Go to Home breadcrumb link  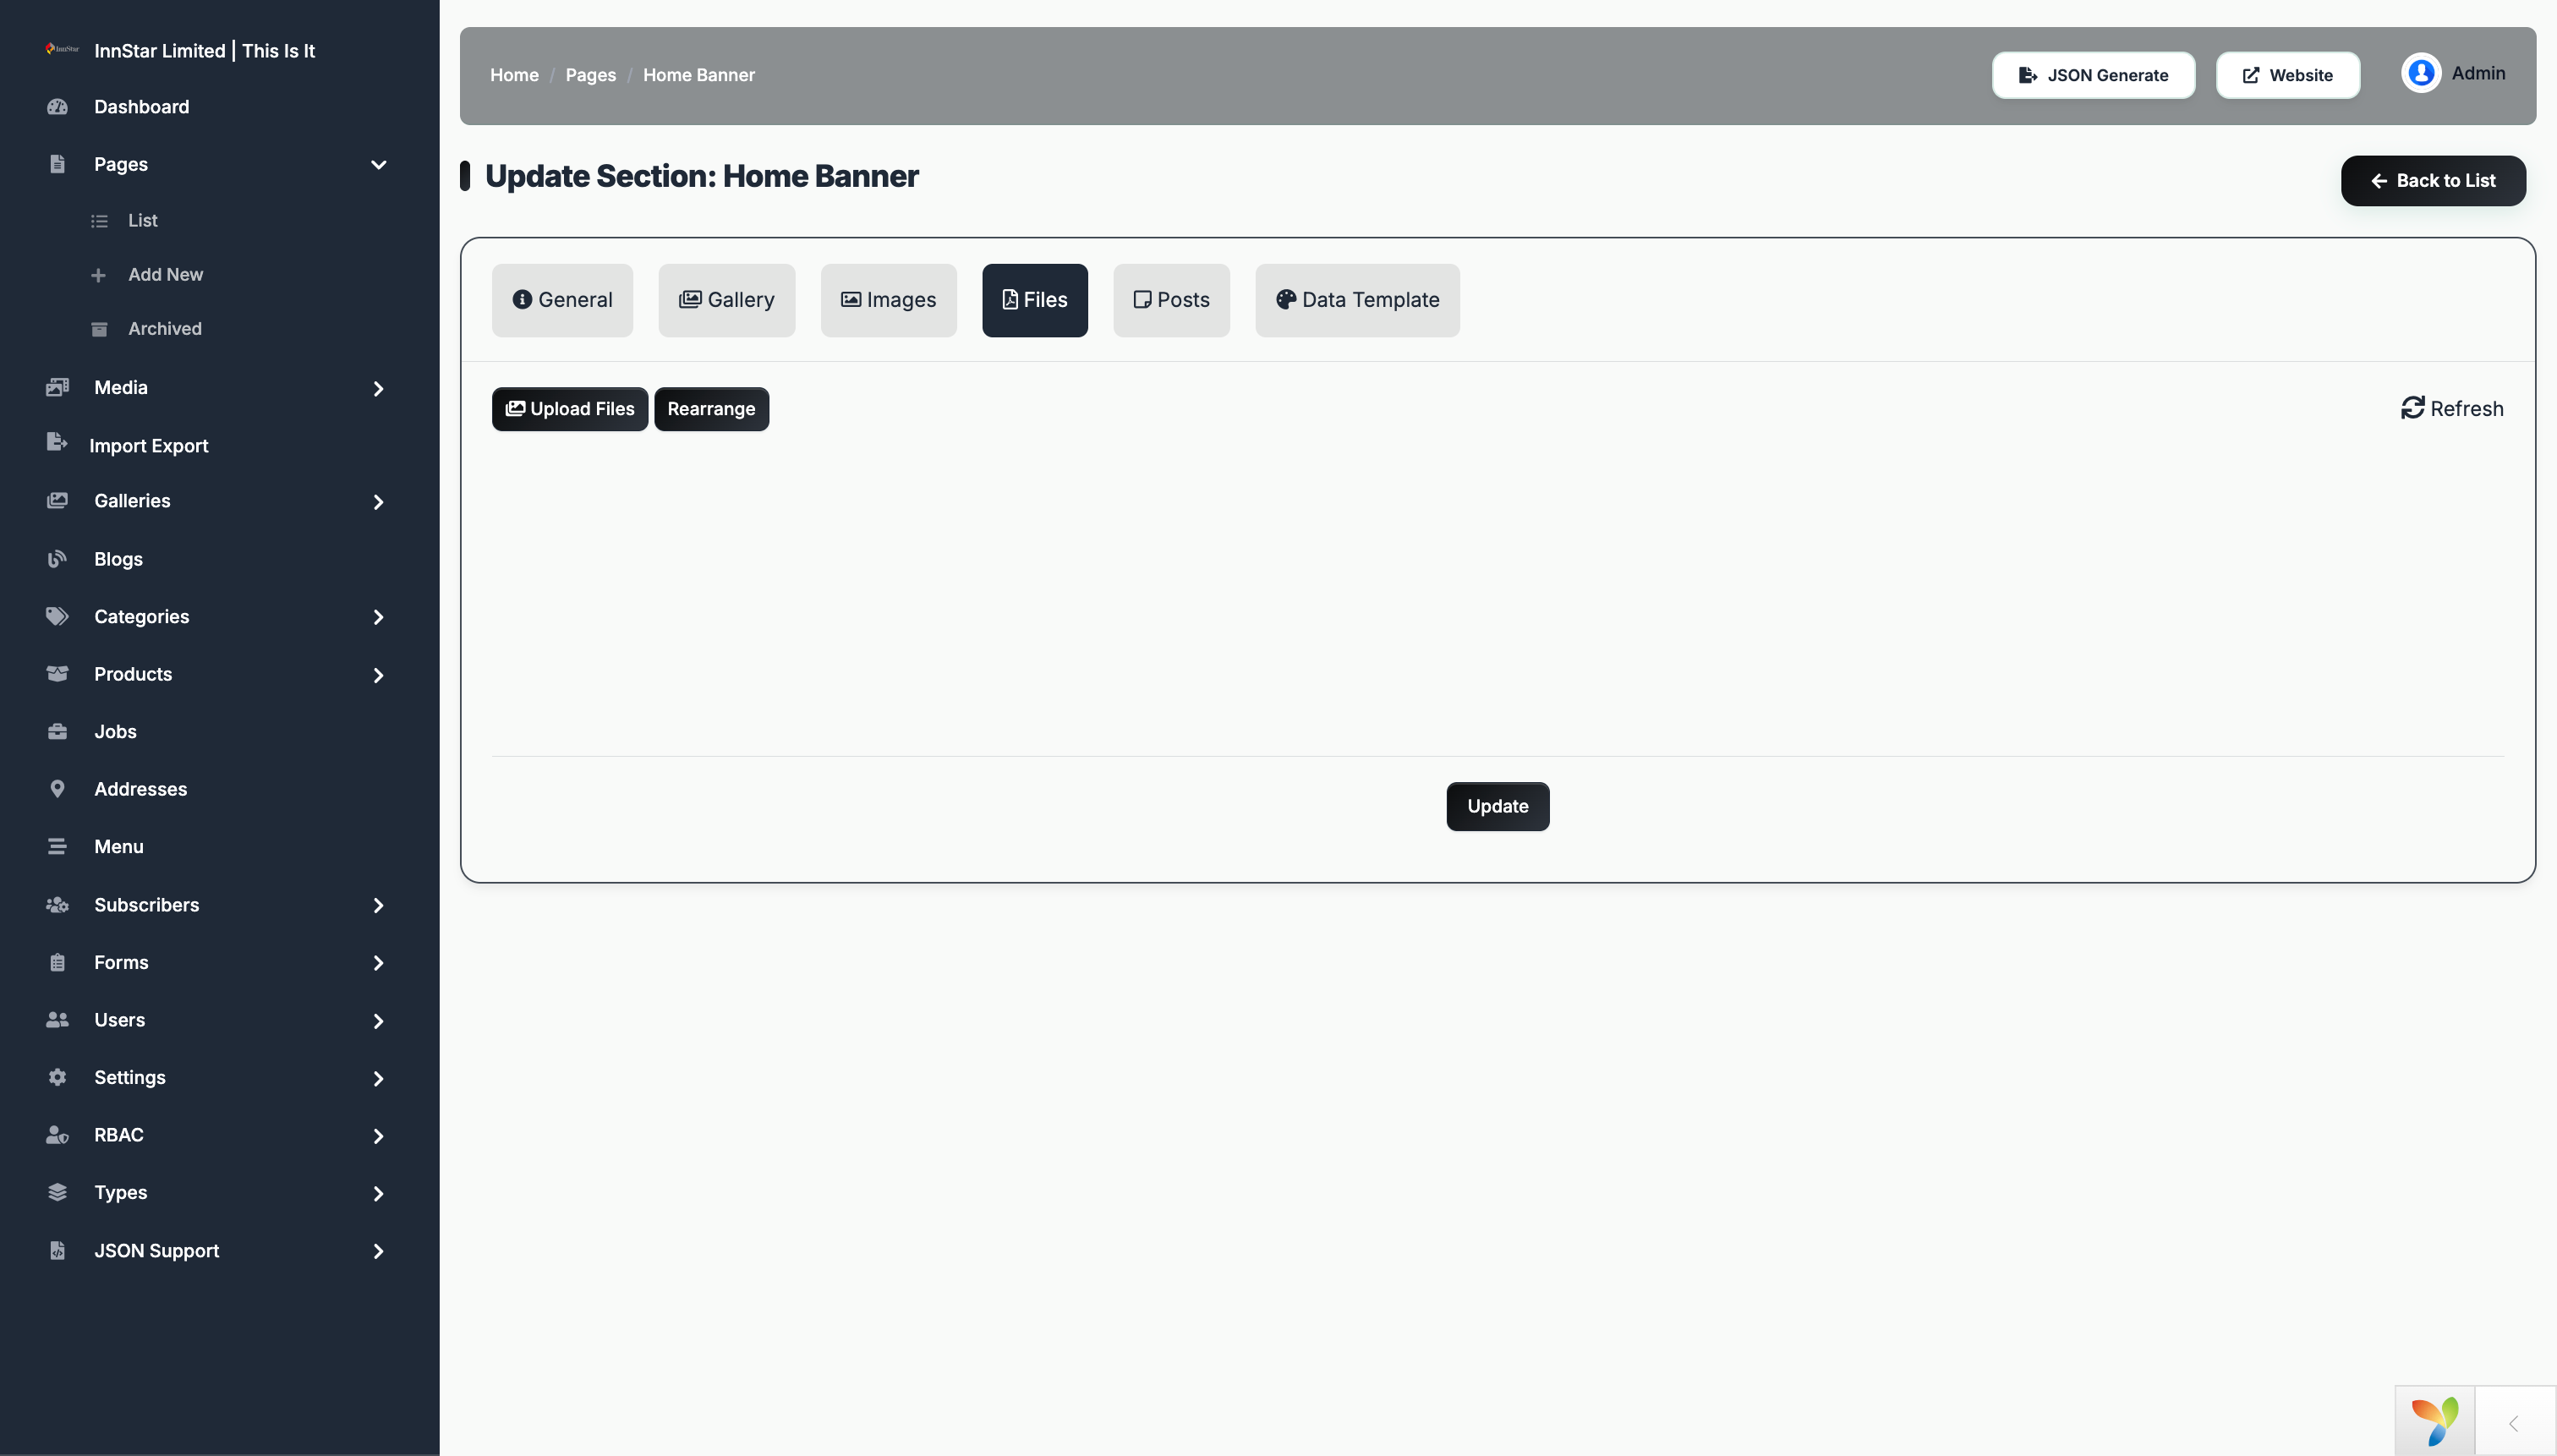point(514,75)
